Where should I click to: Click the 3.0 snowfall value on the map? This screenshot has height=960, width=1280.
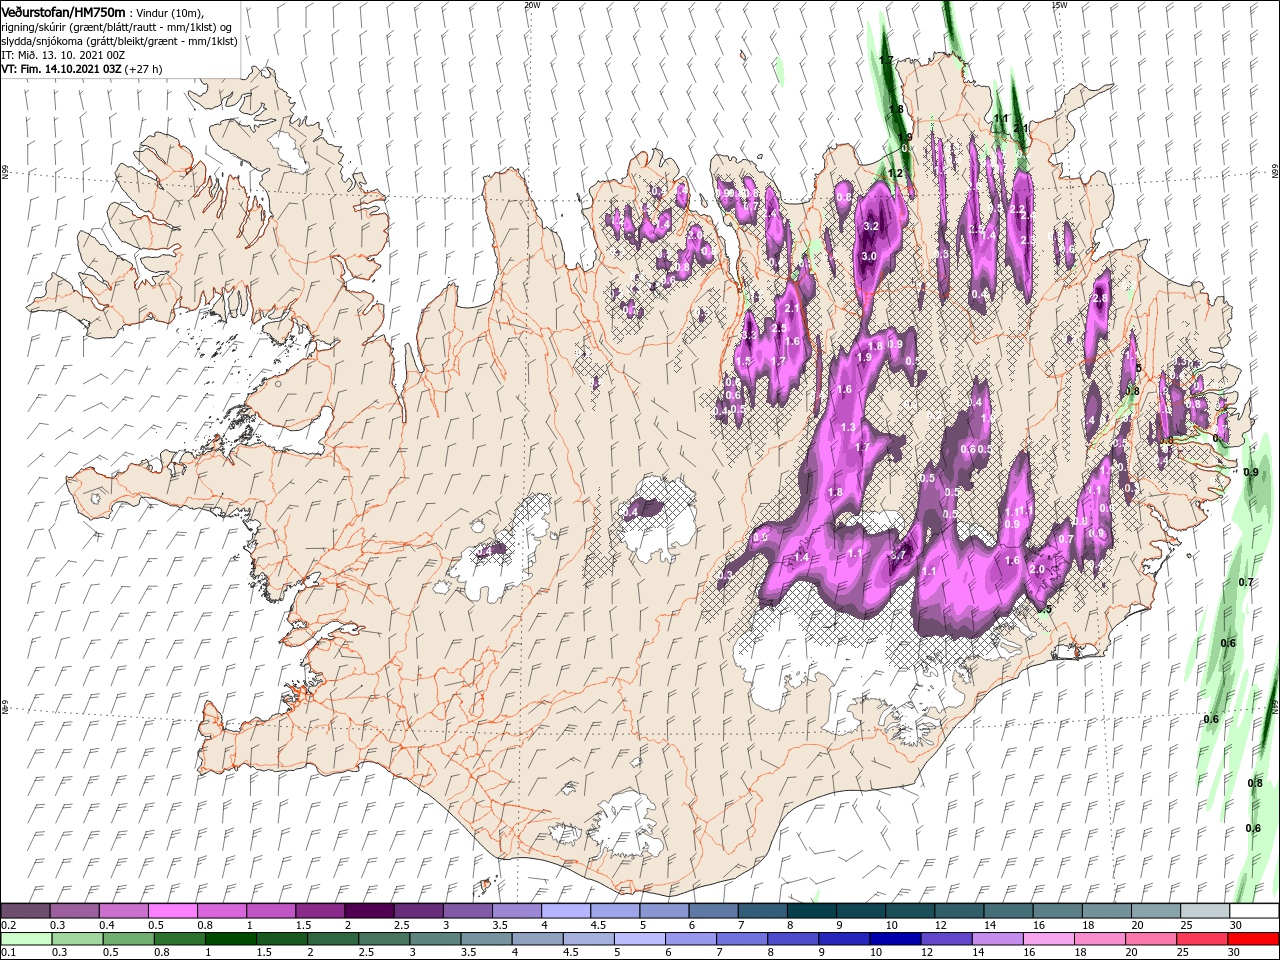click(869, 256)
